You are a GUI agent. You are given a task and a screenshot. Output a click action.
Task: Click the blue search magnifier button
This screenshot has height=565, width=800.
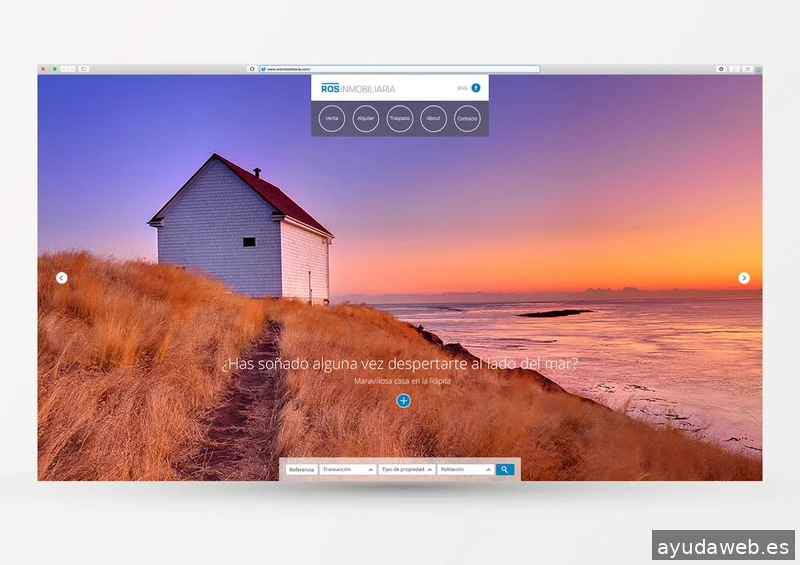click(505, 469)
